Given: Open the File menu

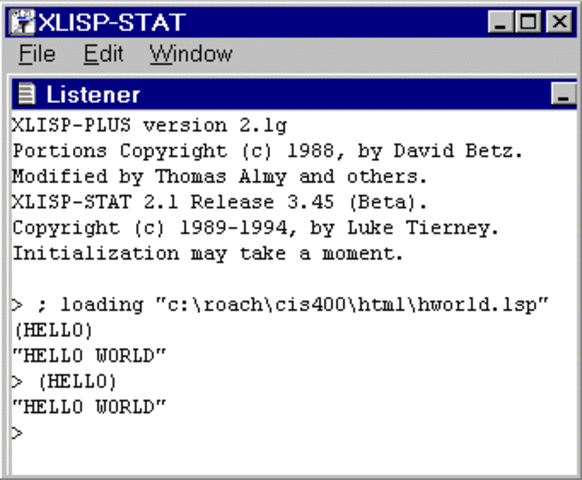Looking at the screenshot, I should click(37, 54).
